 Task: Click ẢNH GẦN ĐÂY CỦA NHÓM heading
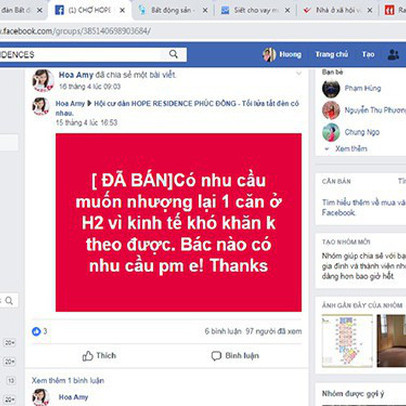click(362, 305)
